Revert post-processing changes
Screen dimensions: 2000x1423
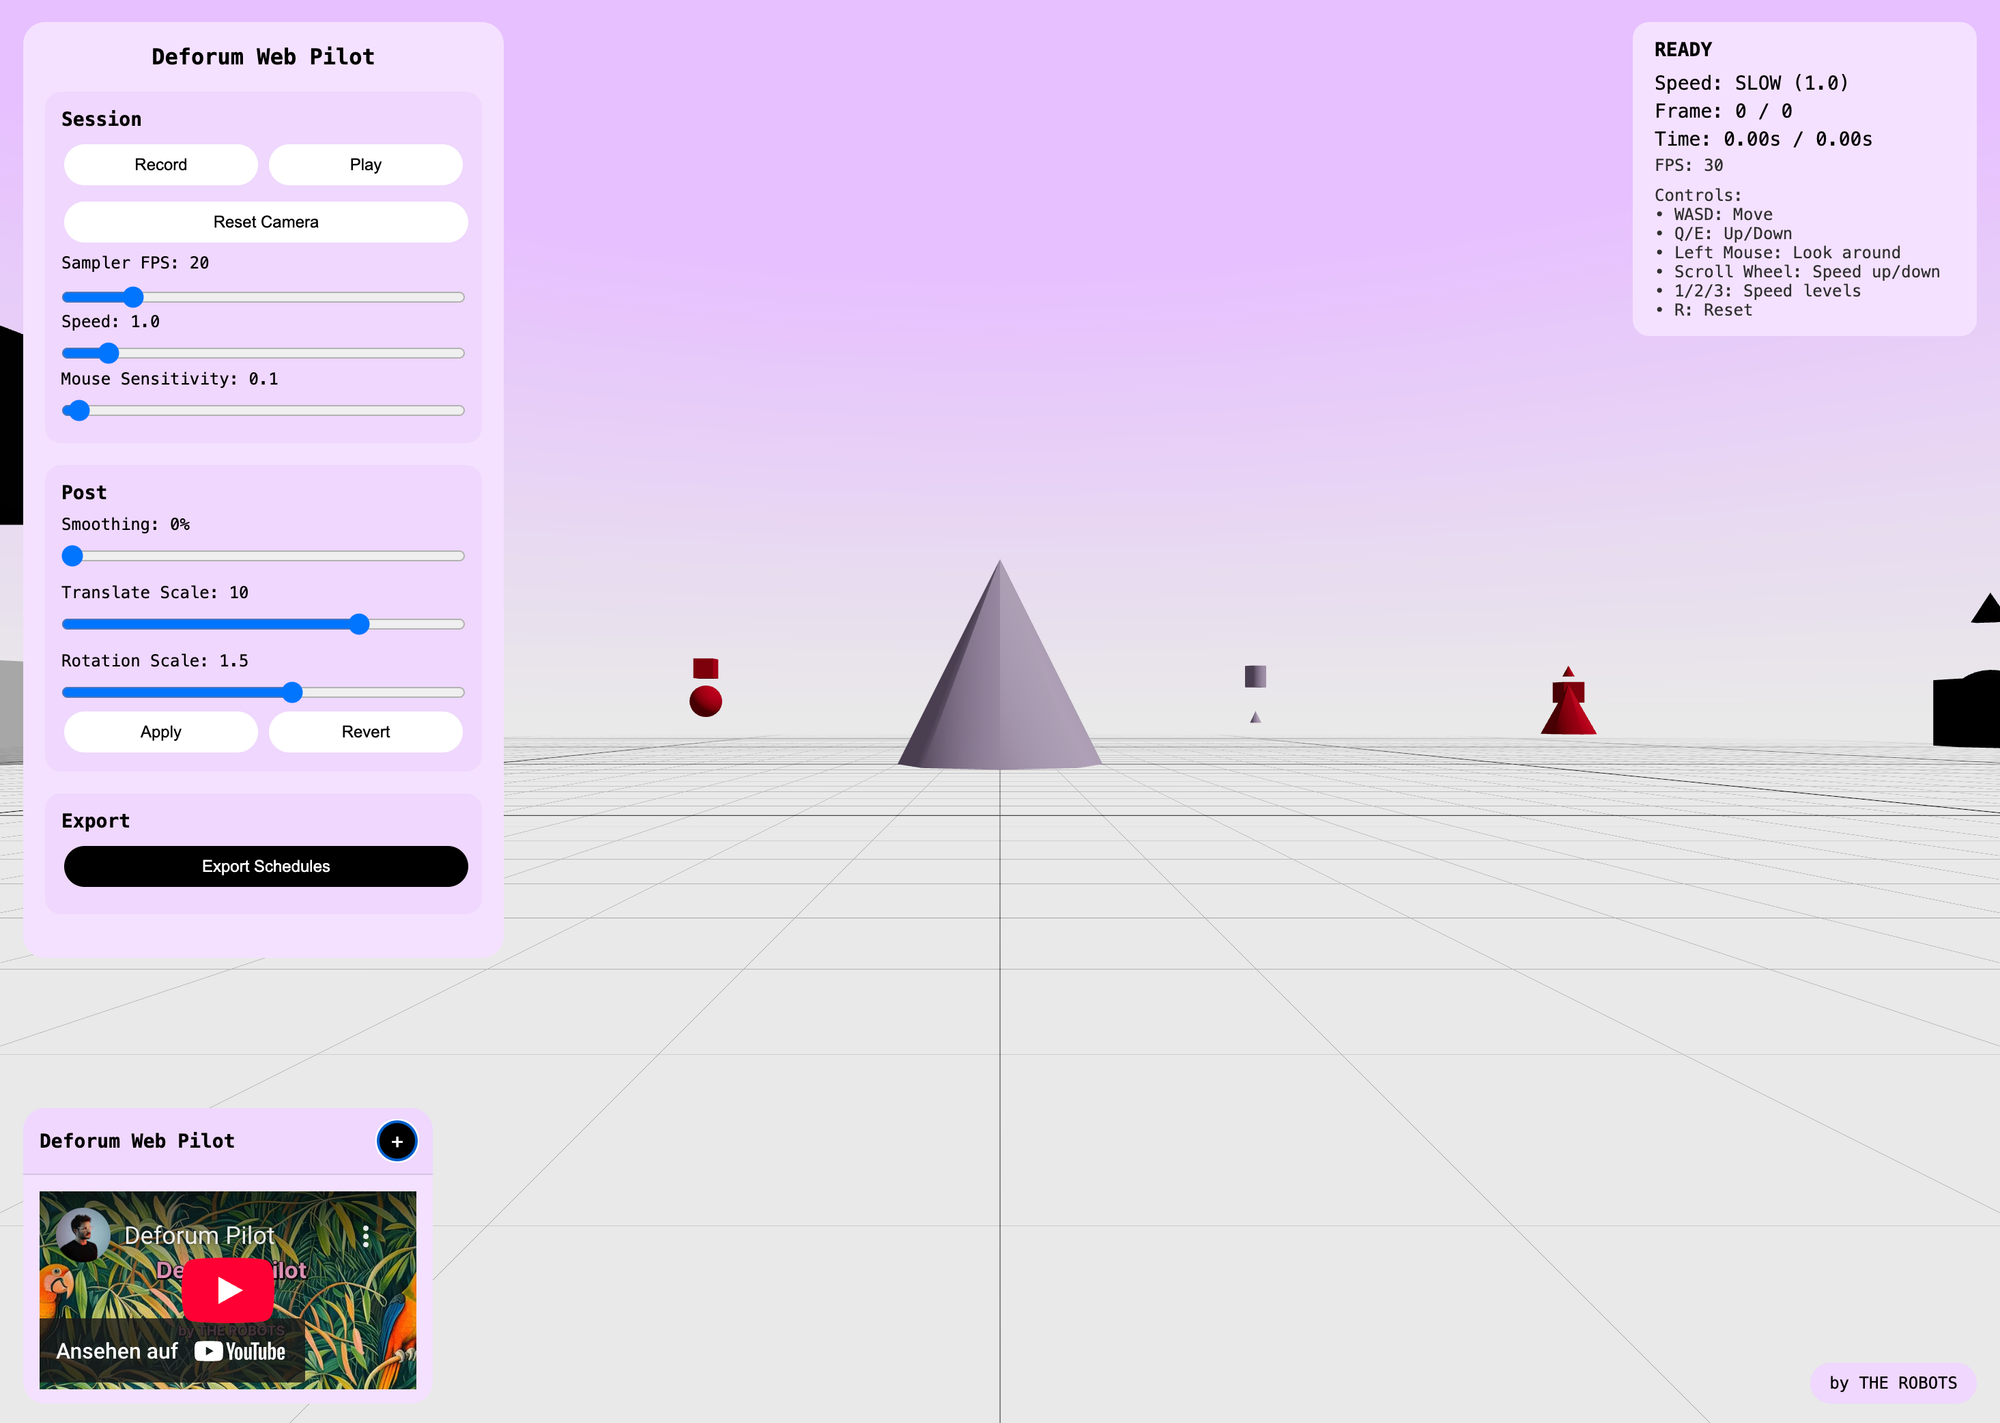tap(366, 732)
